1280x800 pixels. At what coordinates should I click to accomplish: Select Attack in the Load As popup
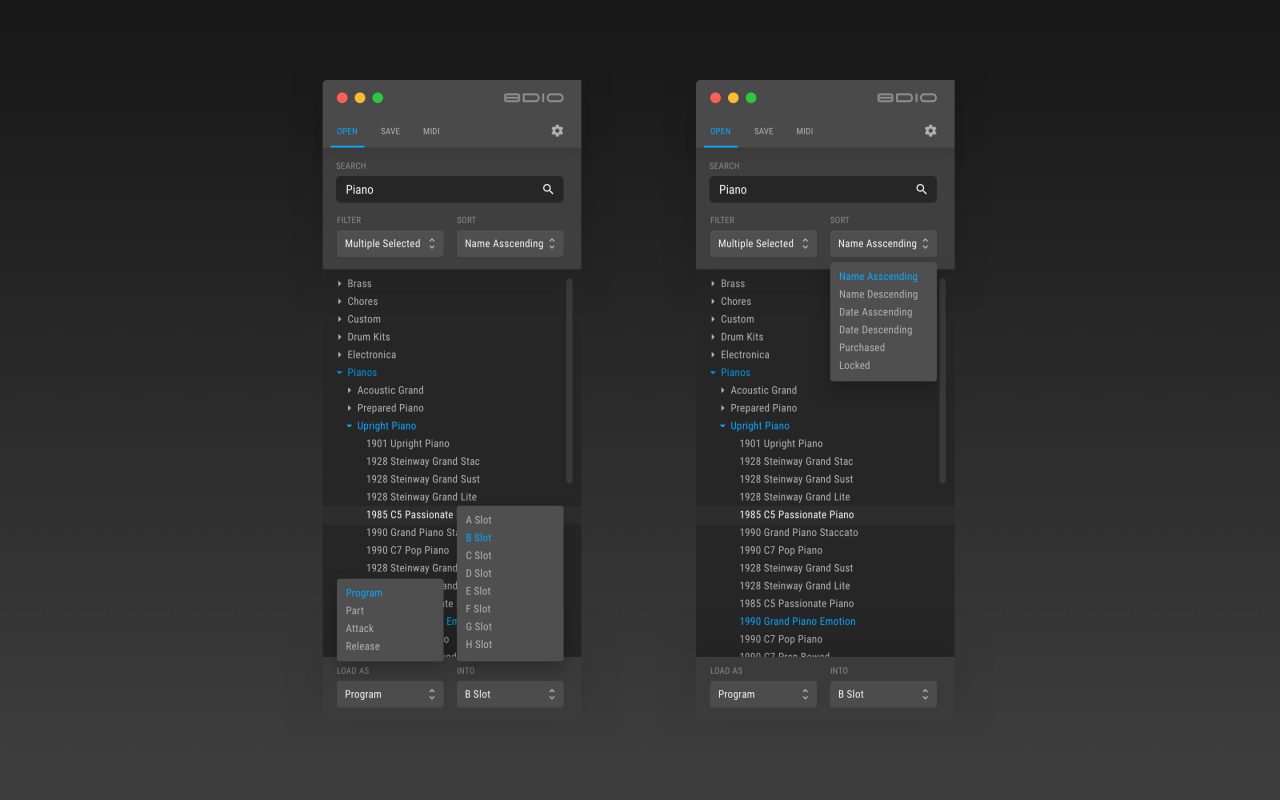click(x=360, y=629)
